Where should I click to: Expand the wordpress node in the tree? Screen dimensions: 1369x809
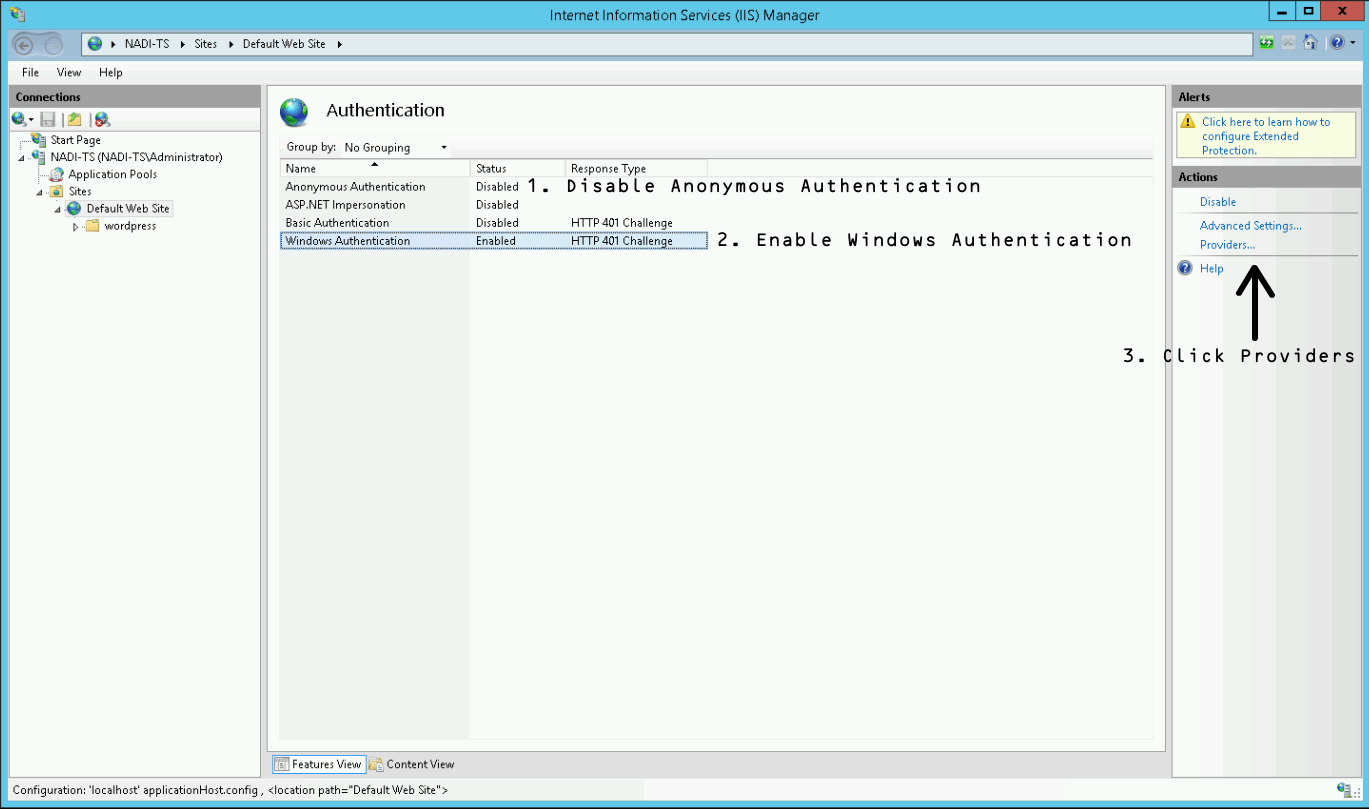point(74,226)
